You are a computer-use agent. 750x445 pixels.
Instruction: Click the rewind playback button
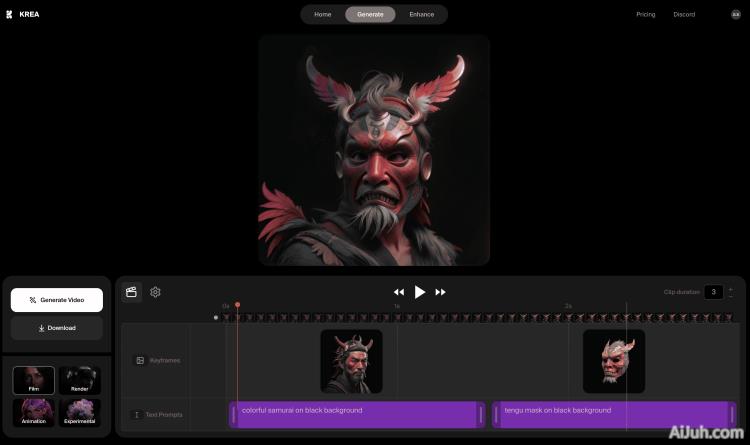[x=398, y=292]
